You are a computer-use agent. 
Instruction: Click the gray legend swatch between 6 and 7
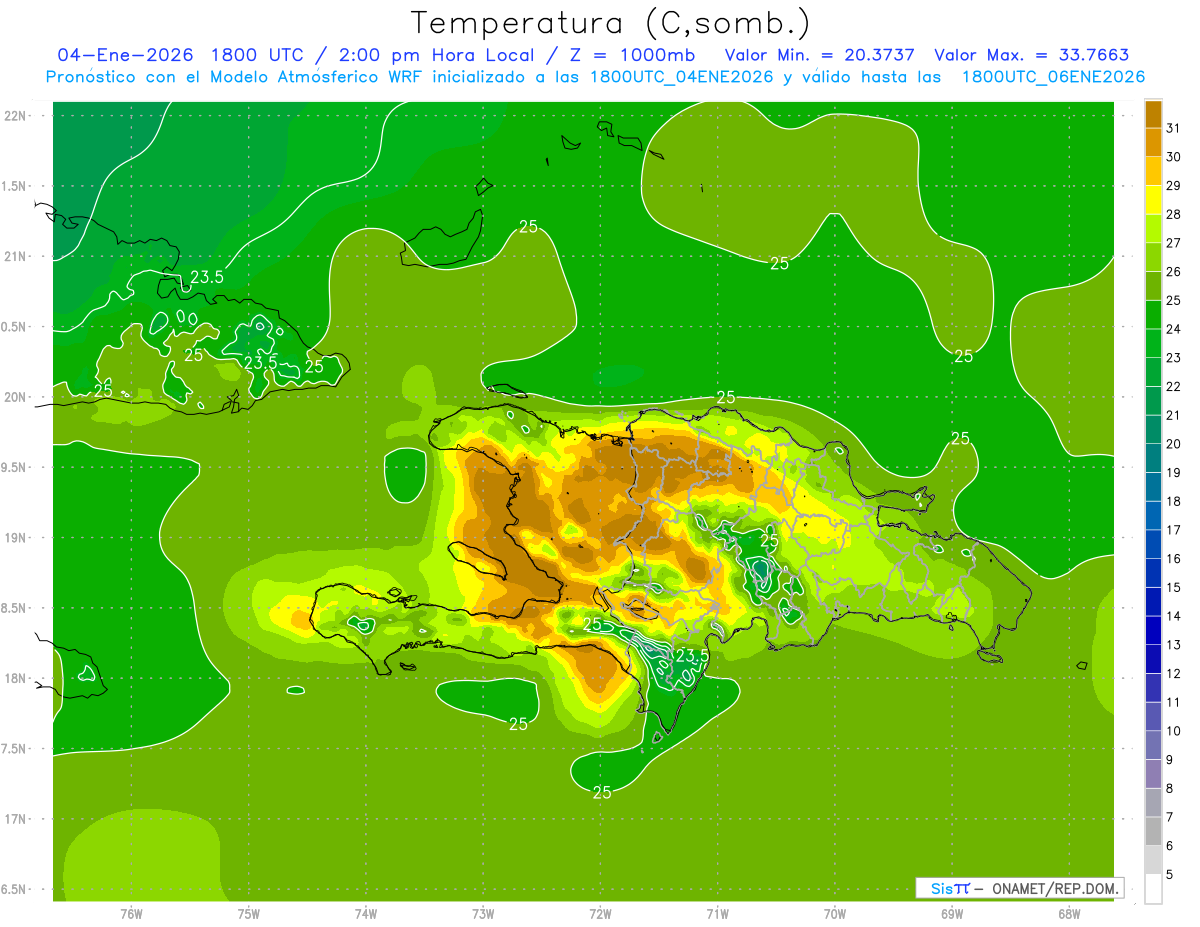(x=1153, y=831)
